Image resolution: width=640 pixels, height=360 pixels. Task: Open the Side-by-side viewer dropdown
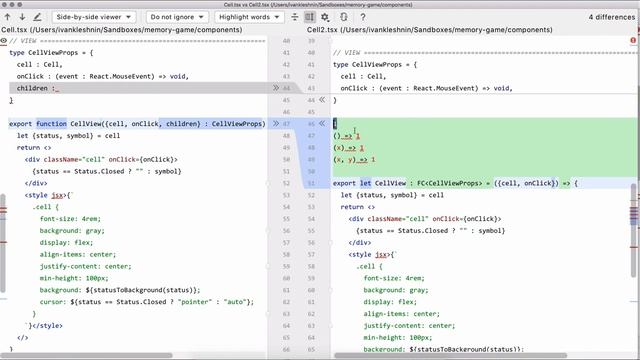coord(93,17)
